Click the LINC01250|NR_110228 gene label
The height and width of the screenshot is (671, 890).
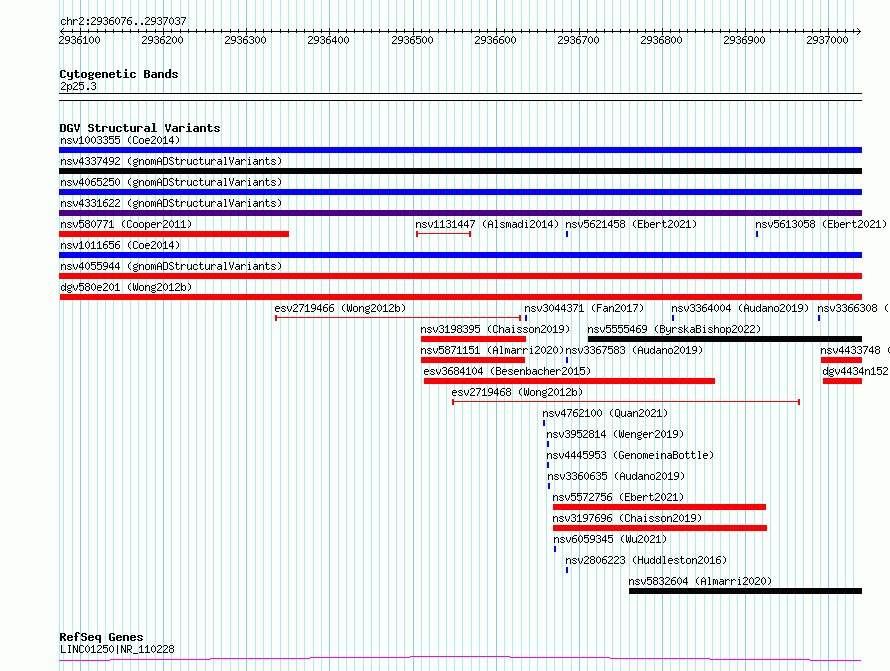117,649
